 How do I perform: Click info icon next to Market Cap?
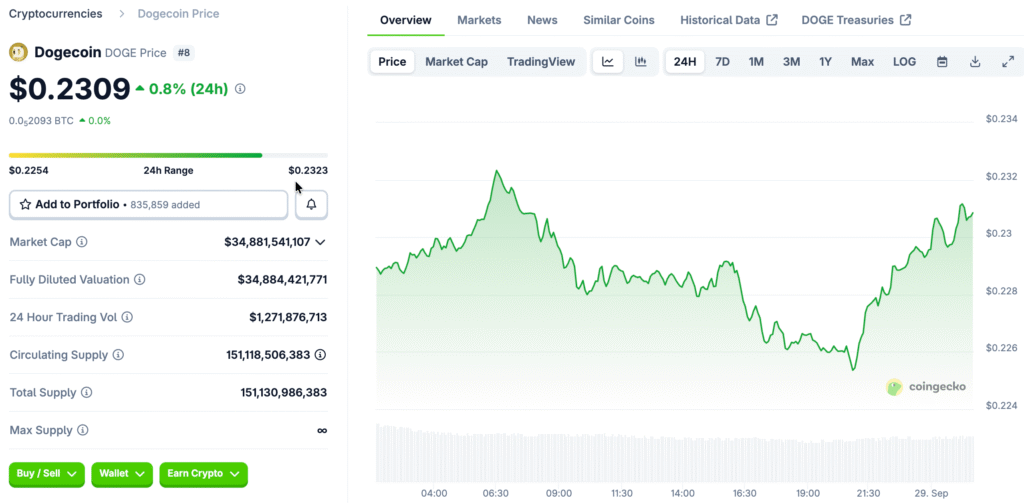point(82,242)
